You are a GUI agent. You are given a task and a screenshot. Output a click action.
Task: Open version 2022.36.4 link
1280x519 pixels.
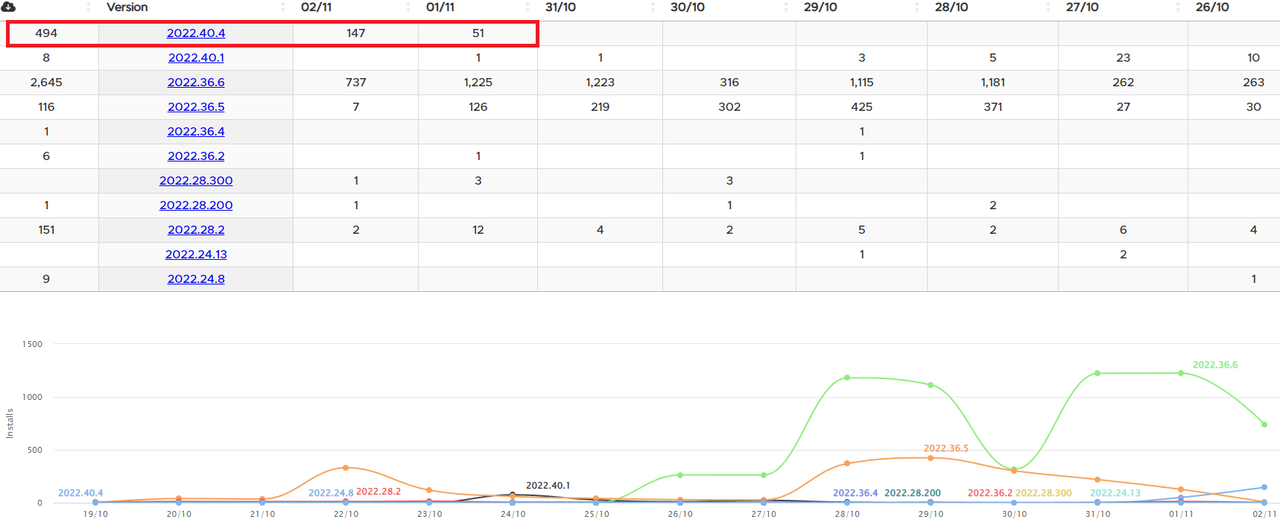tap(196, 131)
